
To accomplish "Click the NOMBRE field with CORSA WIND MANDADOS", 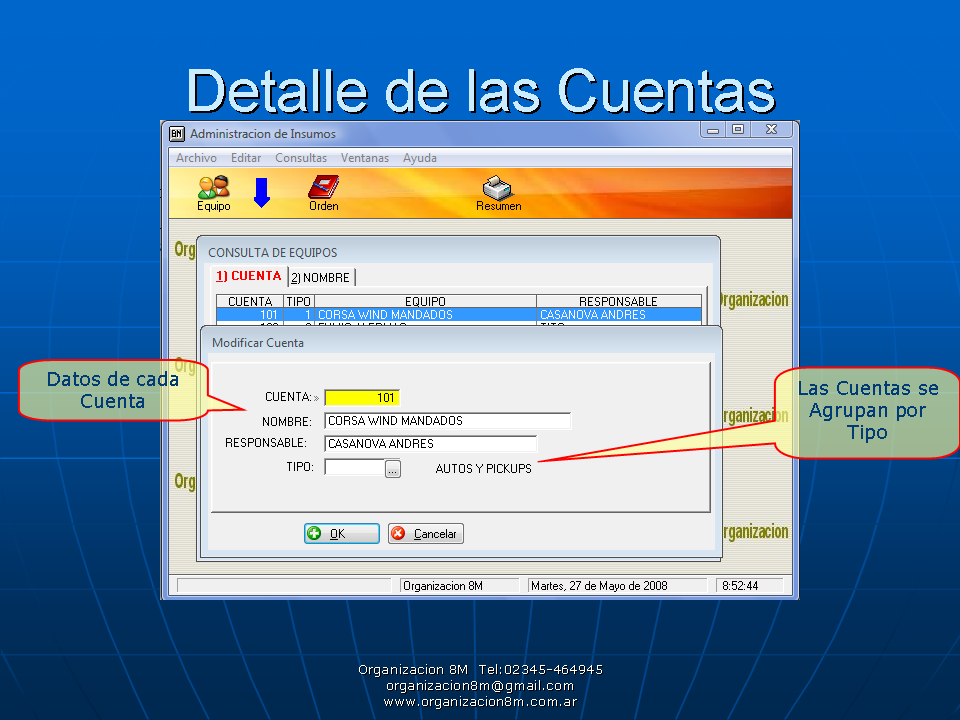I will pos(448,421).
